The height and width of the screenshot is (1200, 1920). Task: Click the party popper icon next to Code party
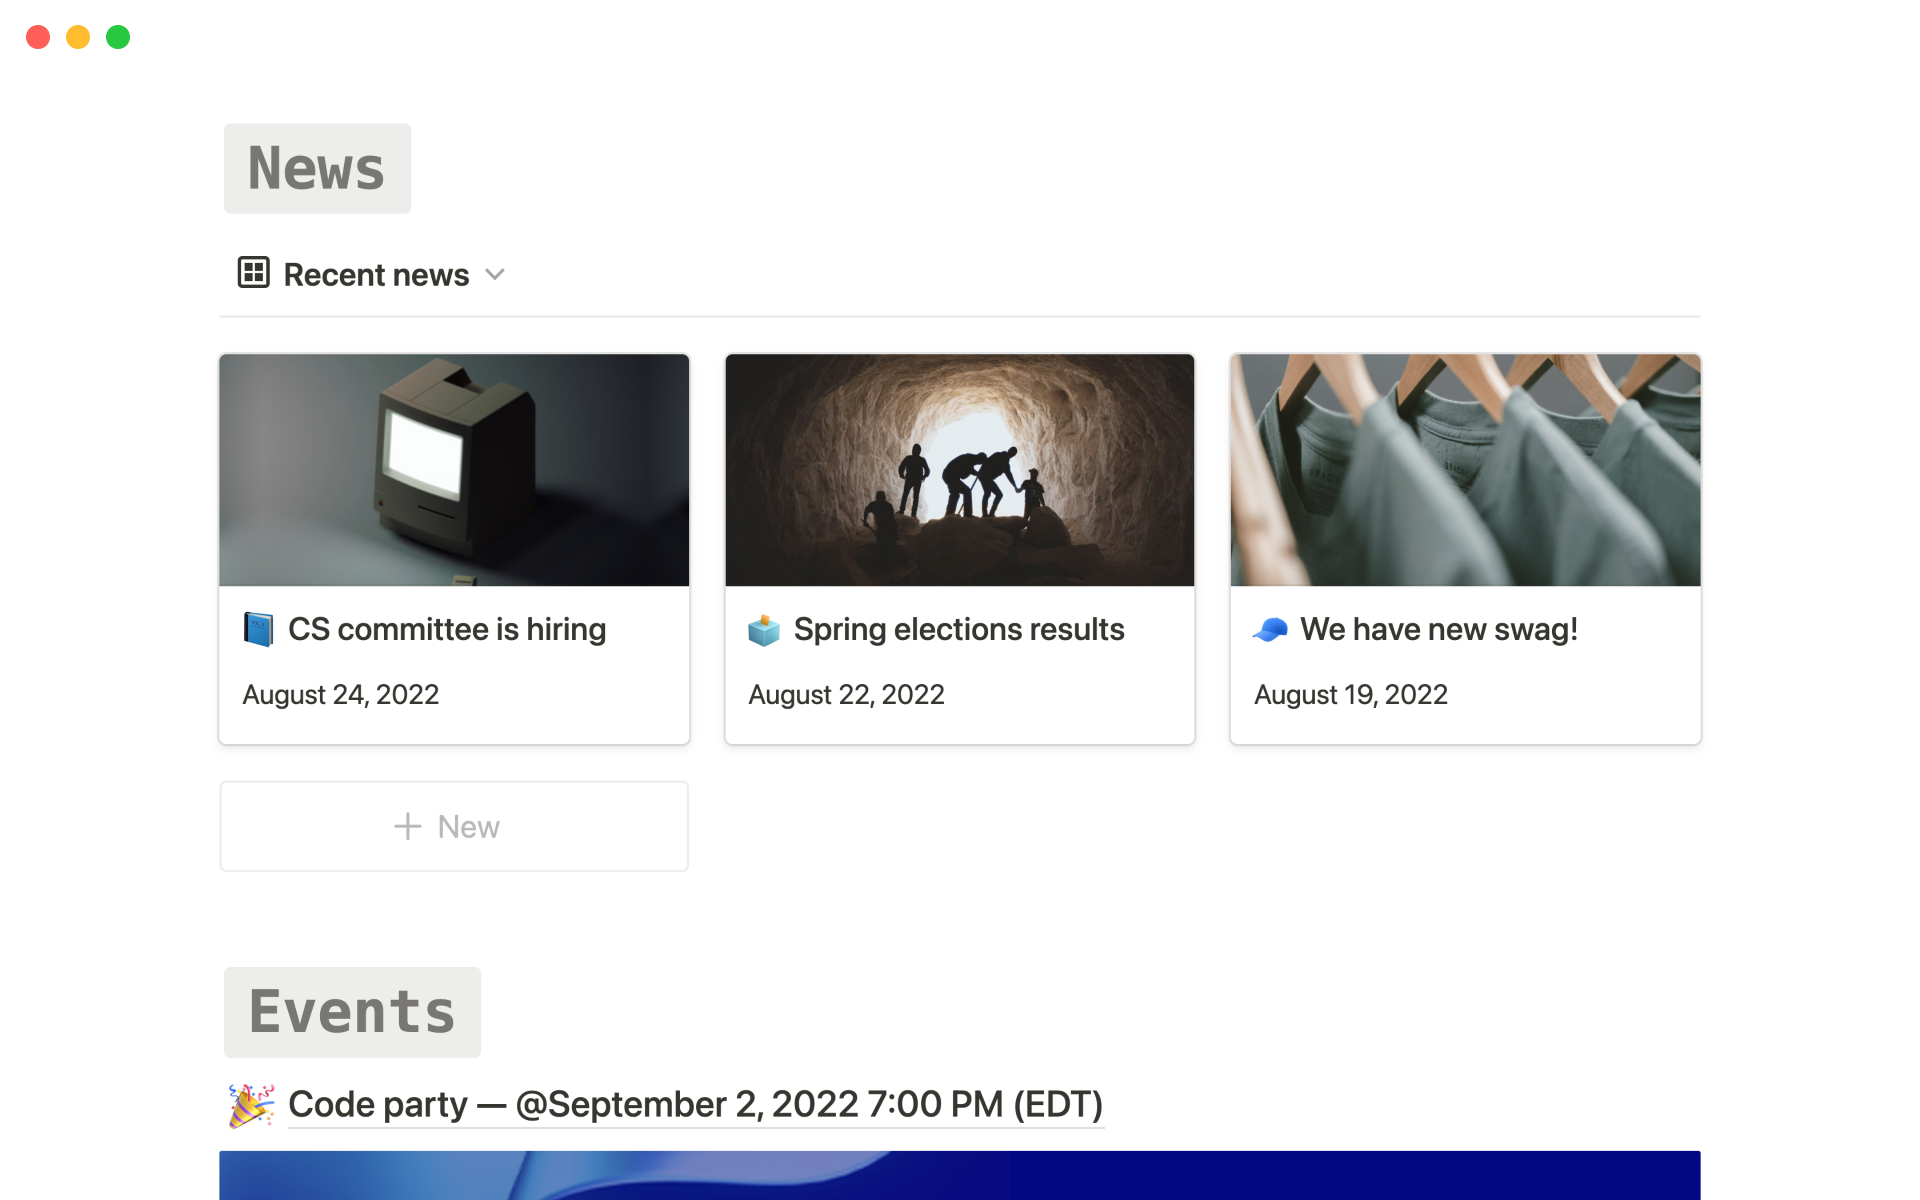[249, 1104]
